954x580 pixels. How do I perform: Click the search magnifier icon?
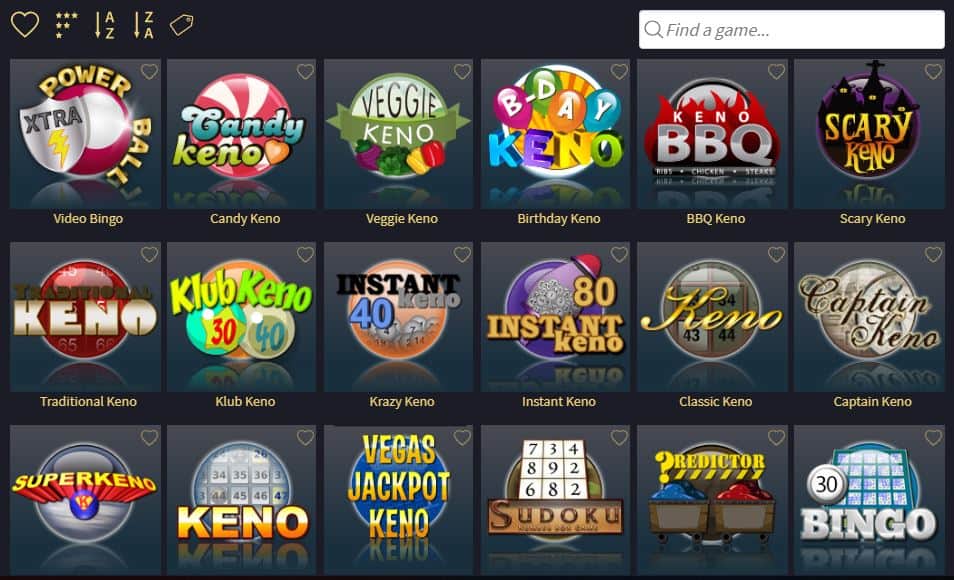(653, 29)
